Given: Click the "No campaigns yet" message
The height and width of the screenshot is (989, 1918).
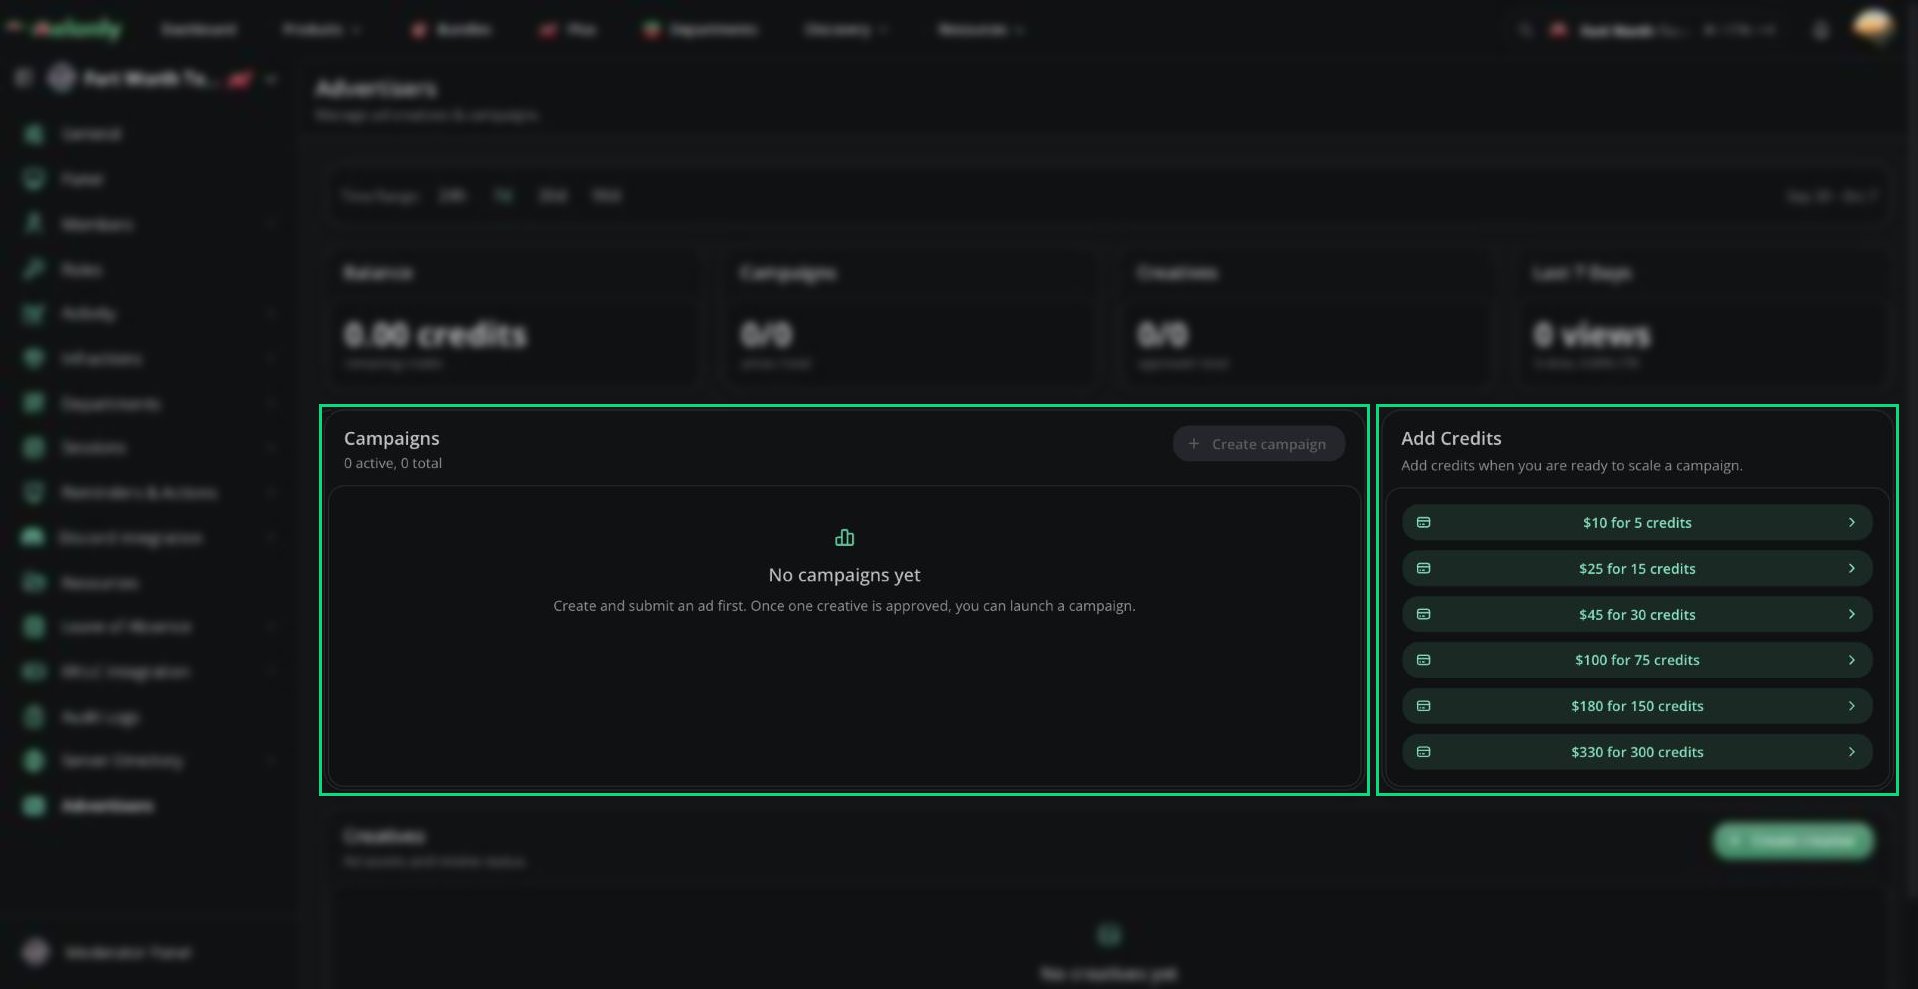Looking at the screenshot, I should pos(844,575).
